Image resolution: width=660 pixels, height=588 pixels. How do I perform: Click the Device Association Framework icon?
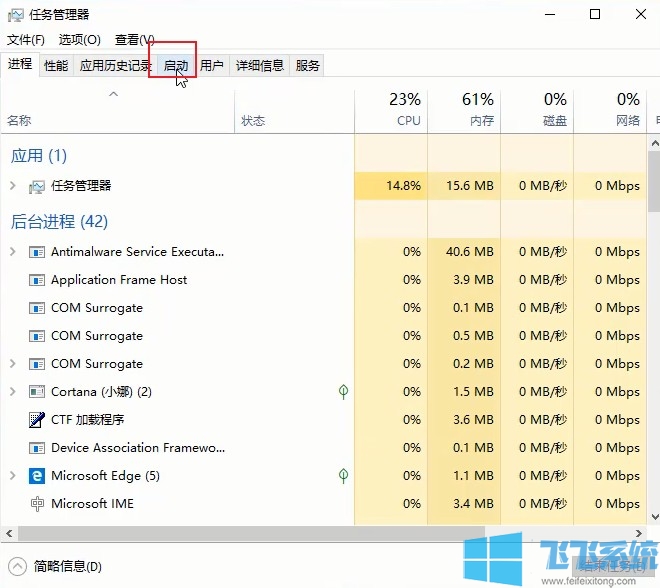tap(37, 448)
